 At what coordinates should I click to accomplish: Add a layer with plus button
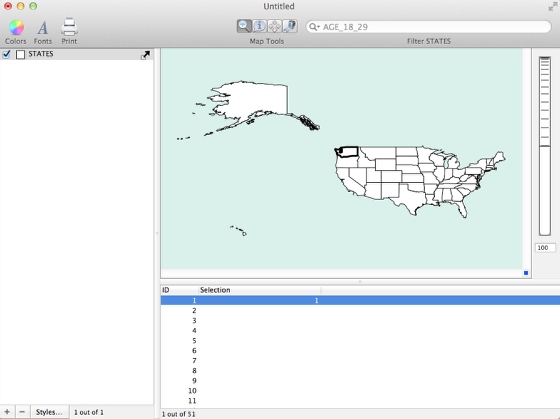[x=7, y=412]
